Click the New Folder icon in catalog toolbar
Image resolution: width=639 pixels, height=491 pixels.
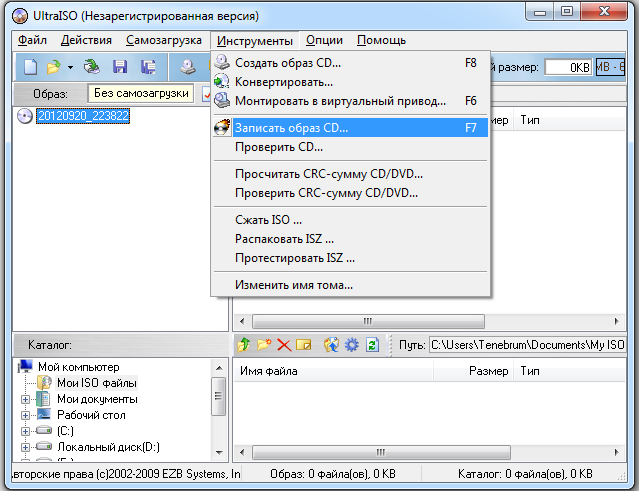[x=264, y=345]
